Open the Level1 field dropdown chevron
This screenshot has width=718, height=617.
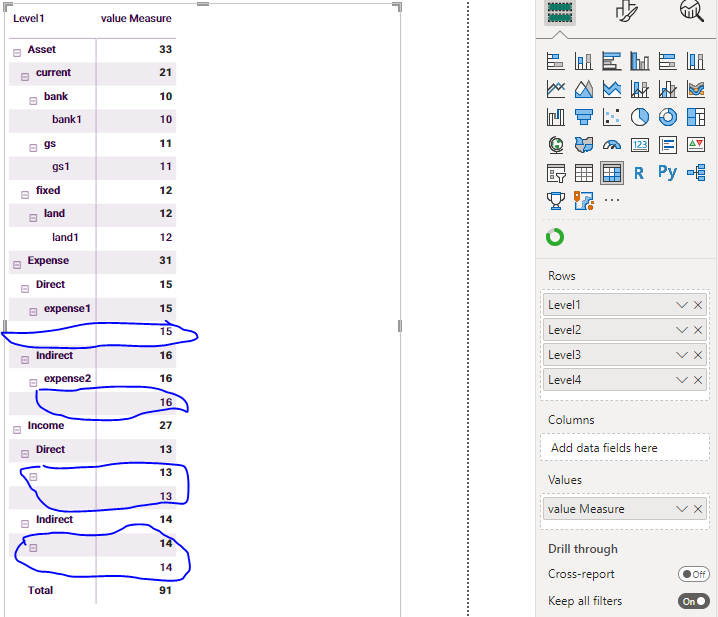click(x=682, y=305)
